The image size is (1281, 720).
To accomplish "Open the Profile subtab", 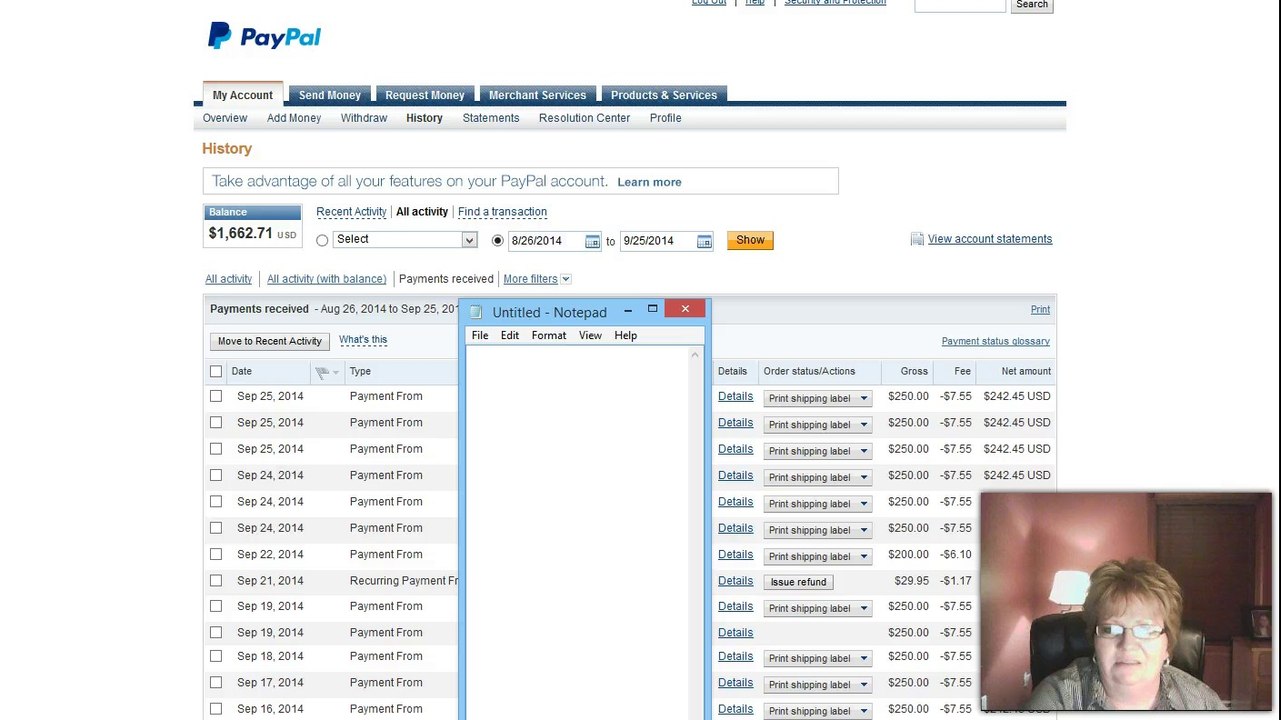I will coord(665,118).
